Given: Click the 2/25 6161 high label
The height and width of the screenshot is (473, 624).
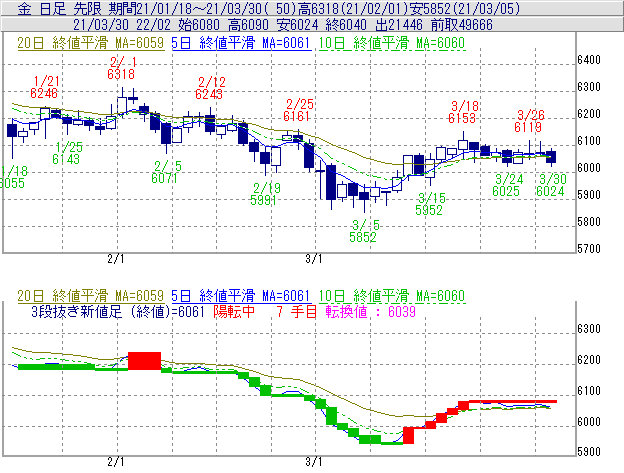Looking at the screenshot, I should 298,110.
